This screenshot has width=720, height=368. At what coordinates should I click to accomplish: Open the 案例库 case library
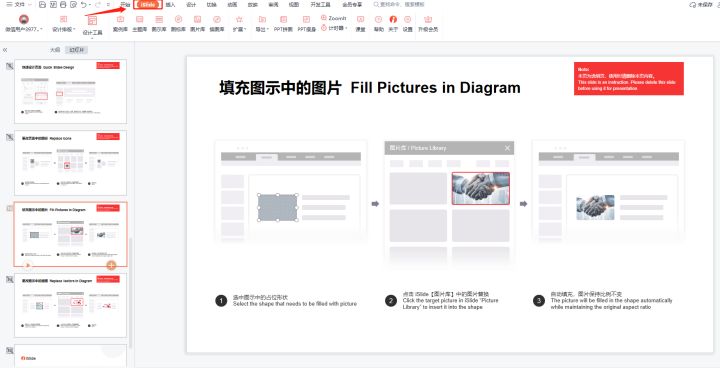pyautogui.click(x=120, y=23)
